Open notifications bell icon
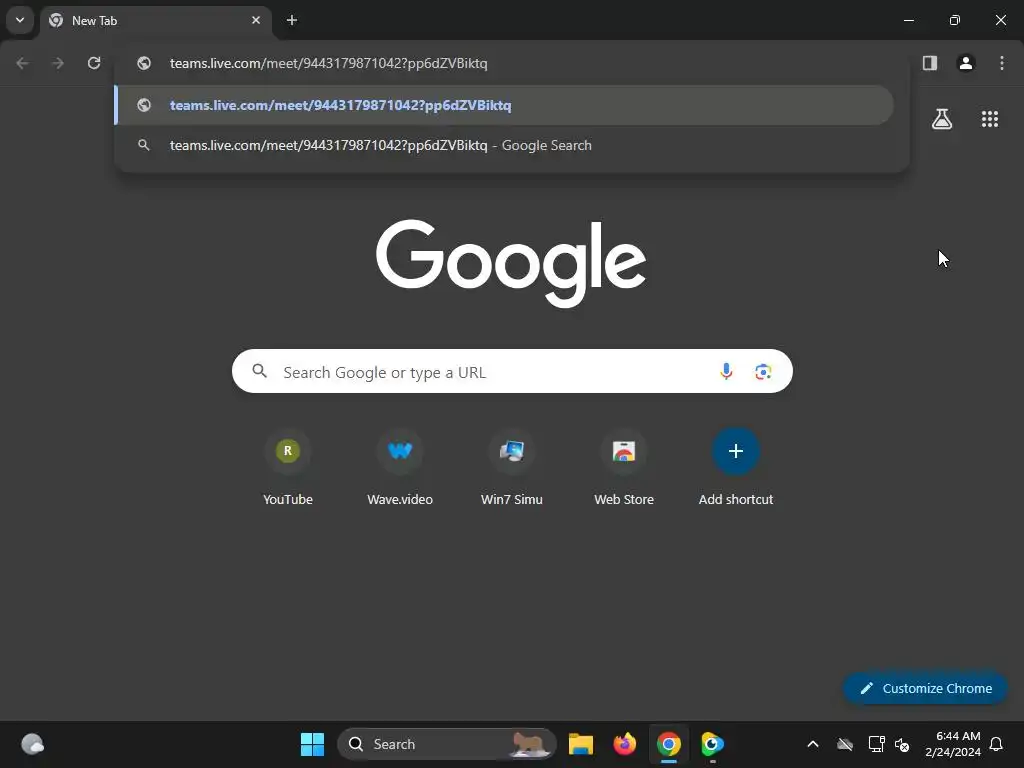The width and height of the screenshot is (1024, 768). click(997, 744)
